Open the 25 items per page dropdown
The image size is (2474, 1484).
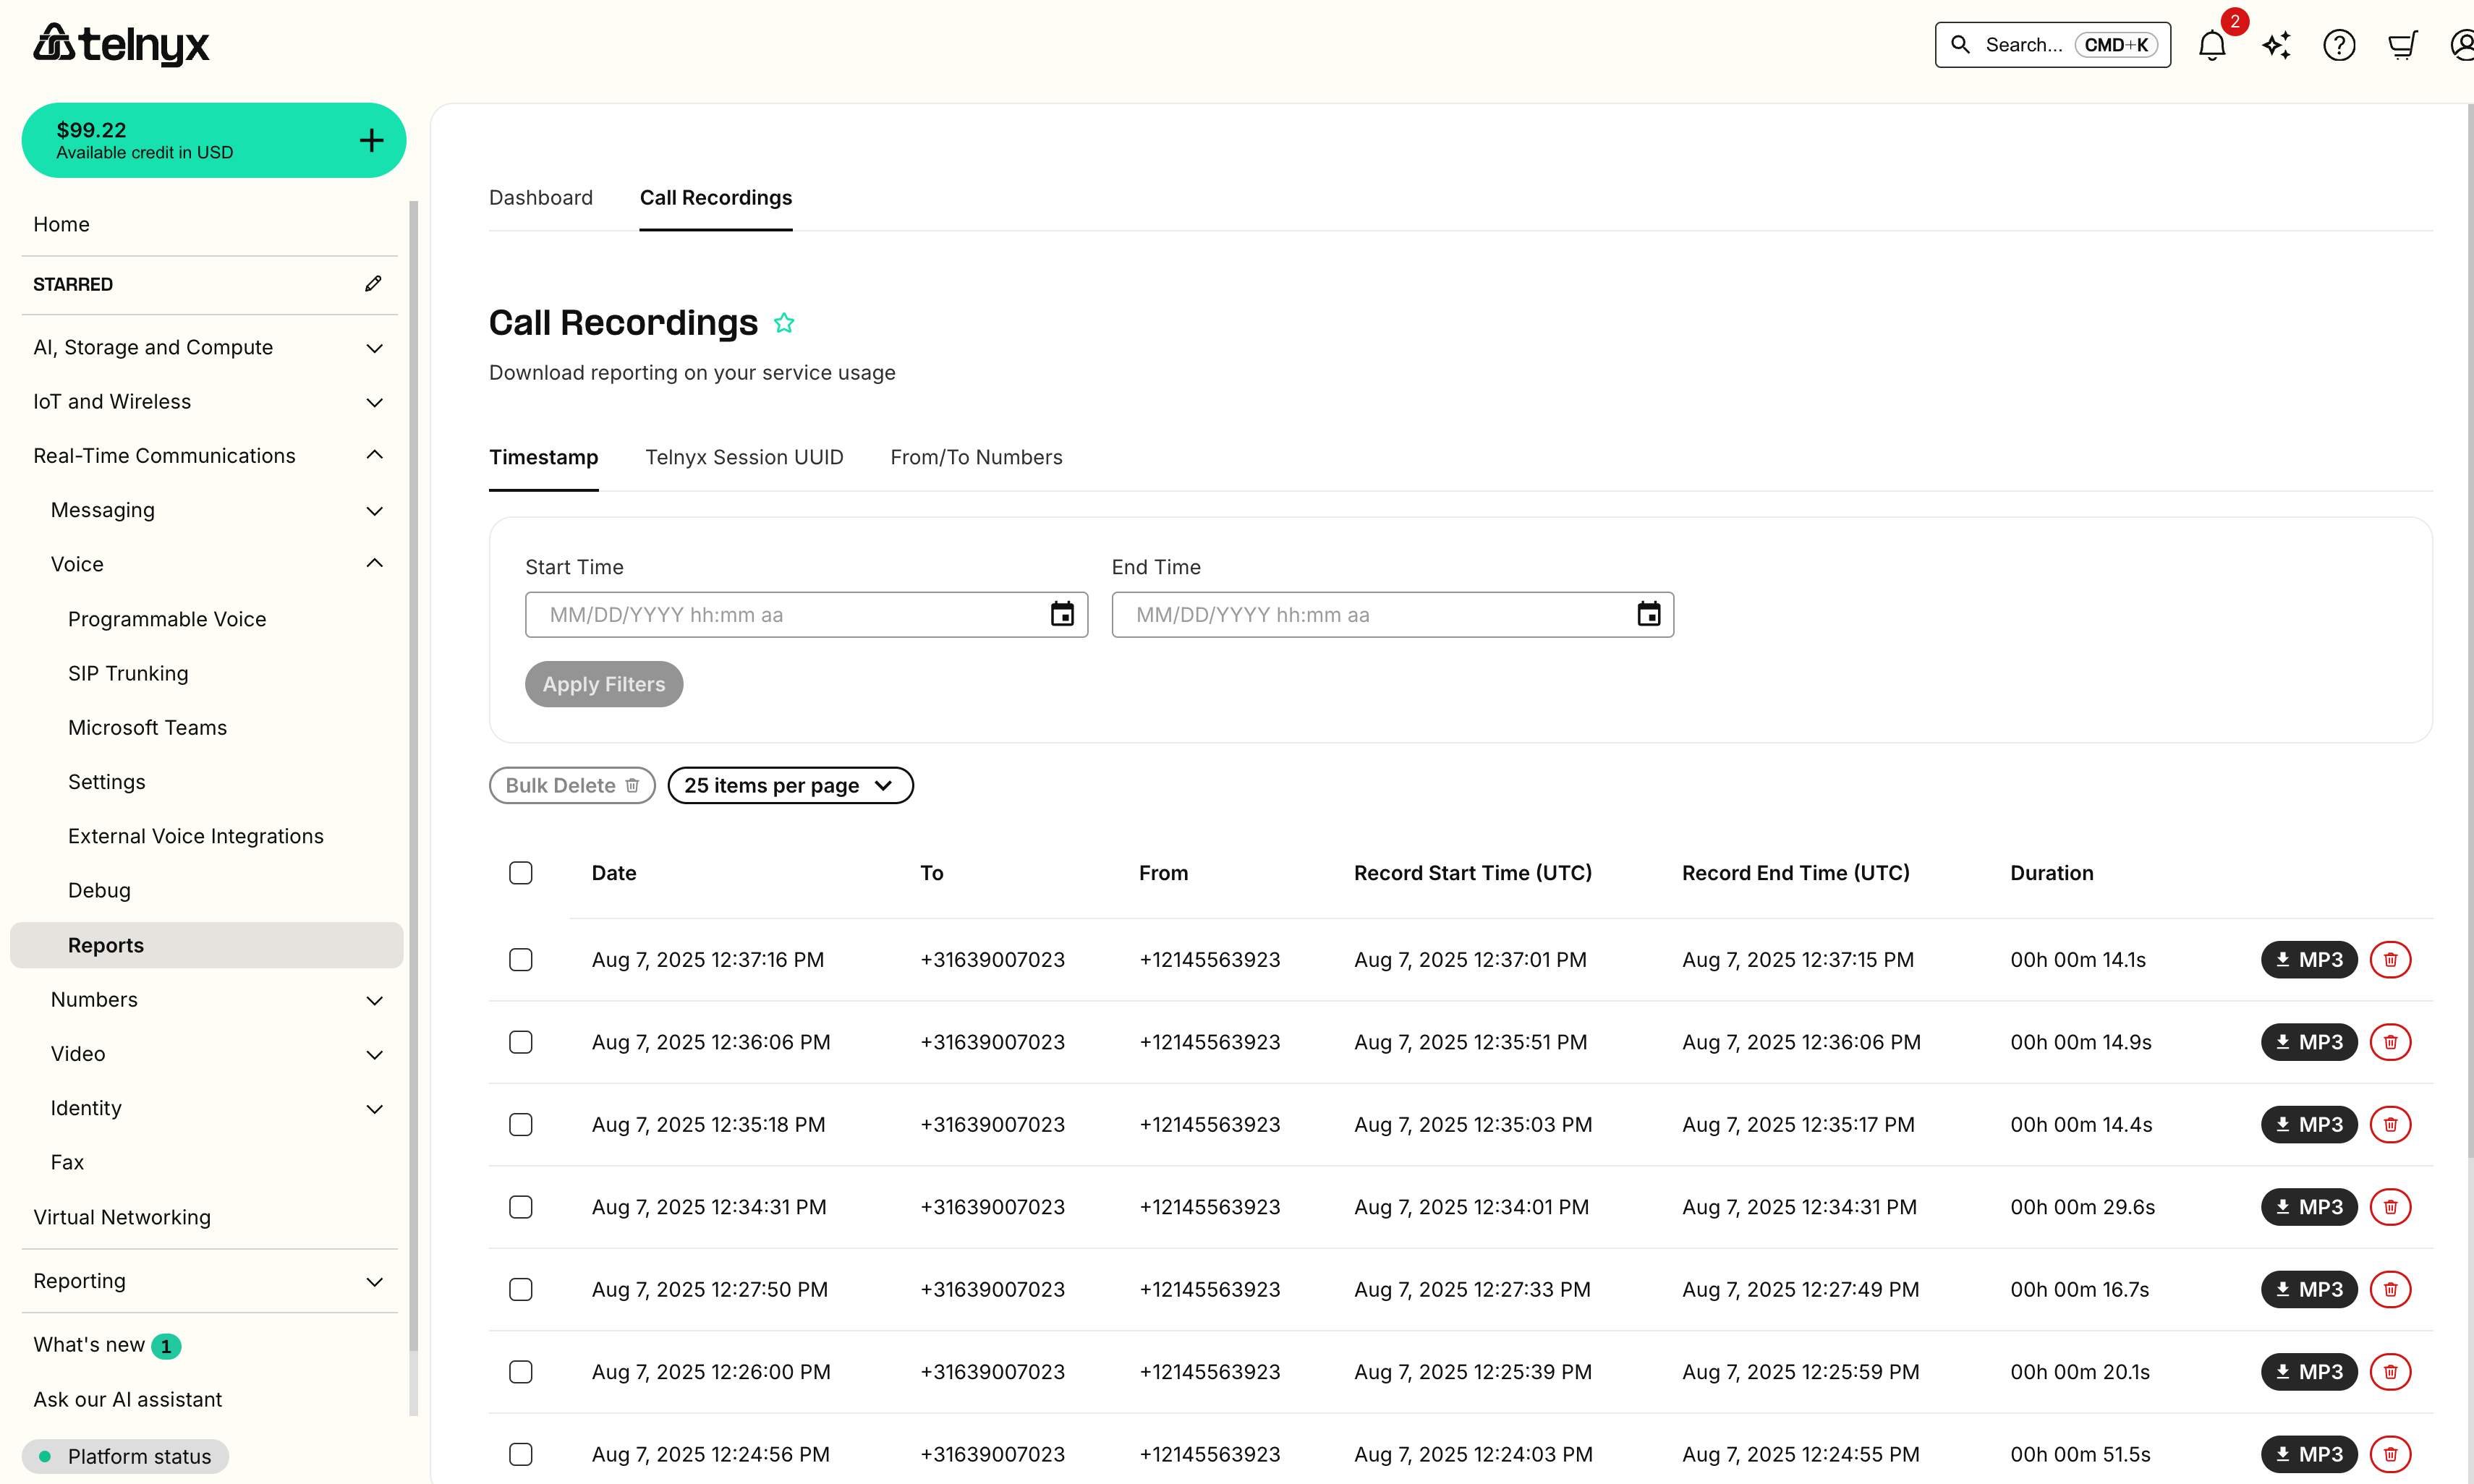click(790, 785)
